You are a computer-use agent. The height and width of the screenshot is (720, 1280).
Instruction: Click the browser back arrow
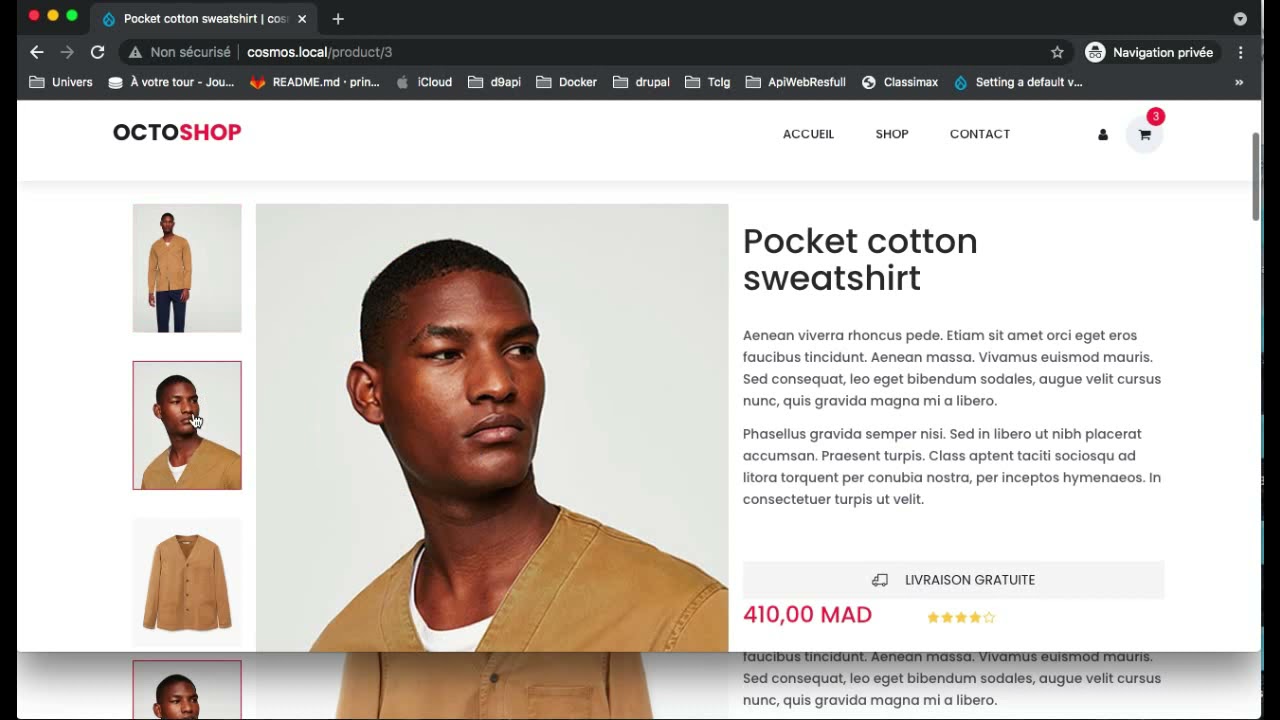(37, 52)
